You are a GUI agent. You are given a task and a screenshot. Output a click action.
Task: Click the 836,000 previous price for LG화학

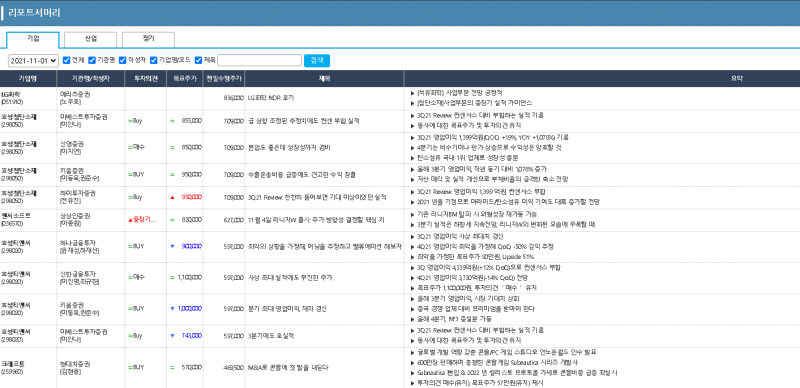click(x=233, y=98)
